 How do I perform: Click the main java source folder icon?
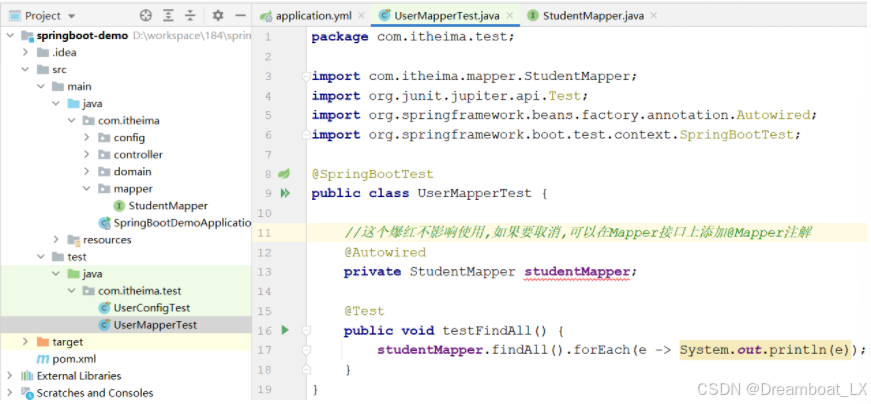[73, 103]
